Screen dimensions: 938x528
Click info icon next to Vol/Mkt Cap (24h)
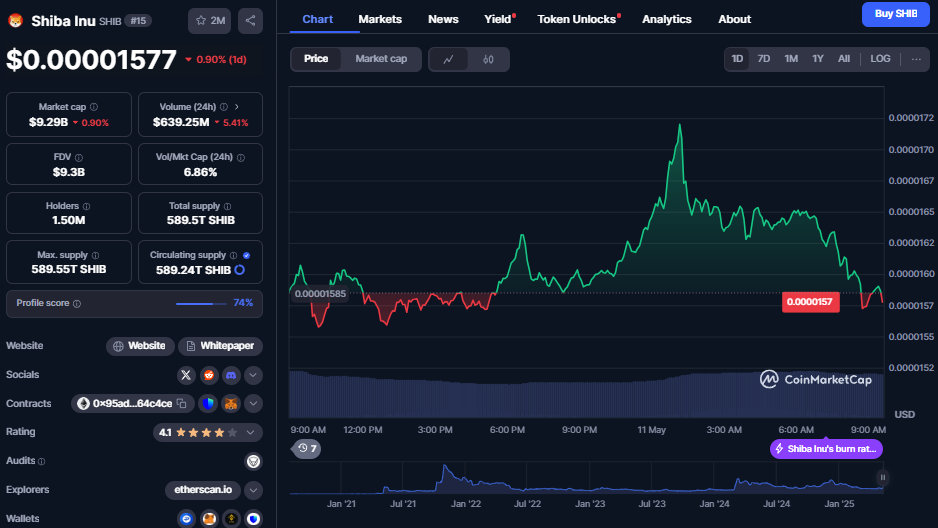[241, 158]
